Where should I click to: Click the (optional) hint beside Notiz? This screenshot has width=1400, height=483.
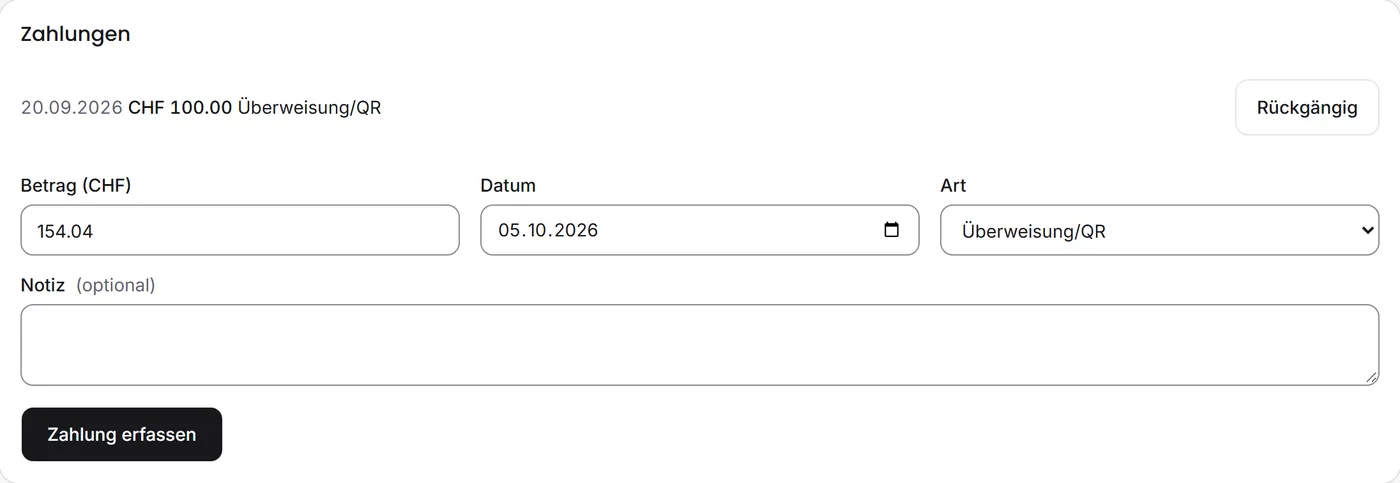(x=116, y=285)
